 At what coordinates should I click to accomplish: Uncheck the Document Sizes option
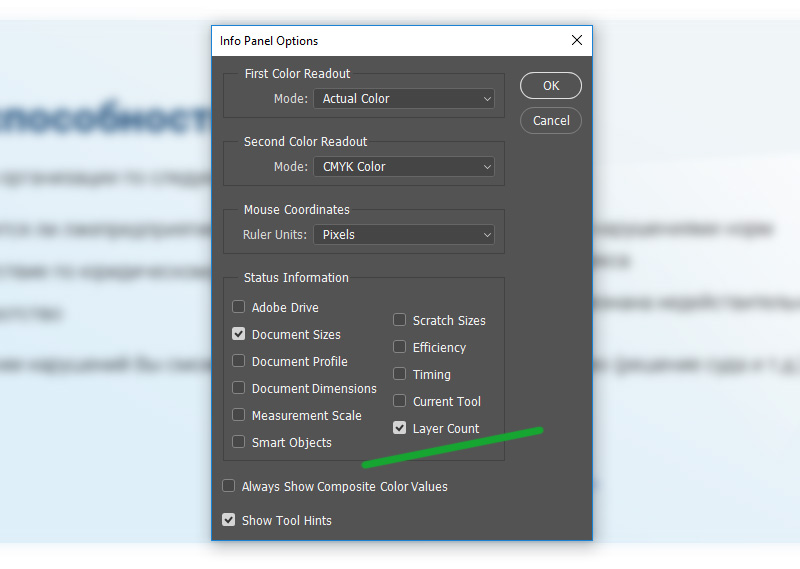pos(239,335)
